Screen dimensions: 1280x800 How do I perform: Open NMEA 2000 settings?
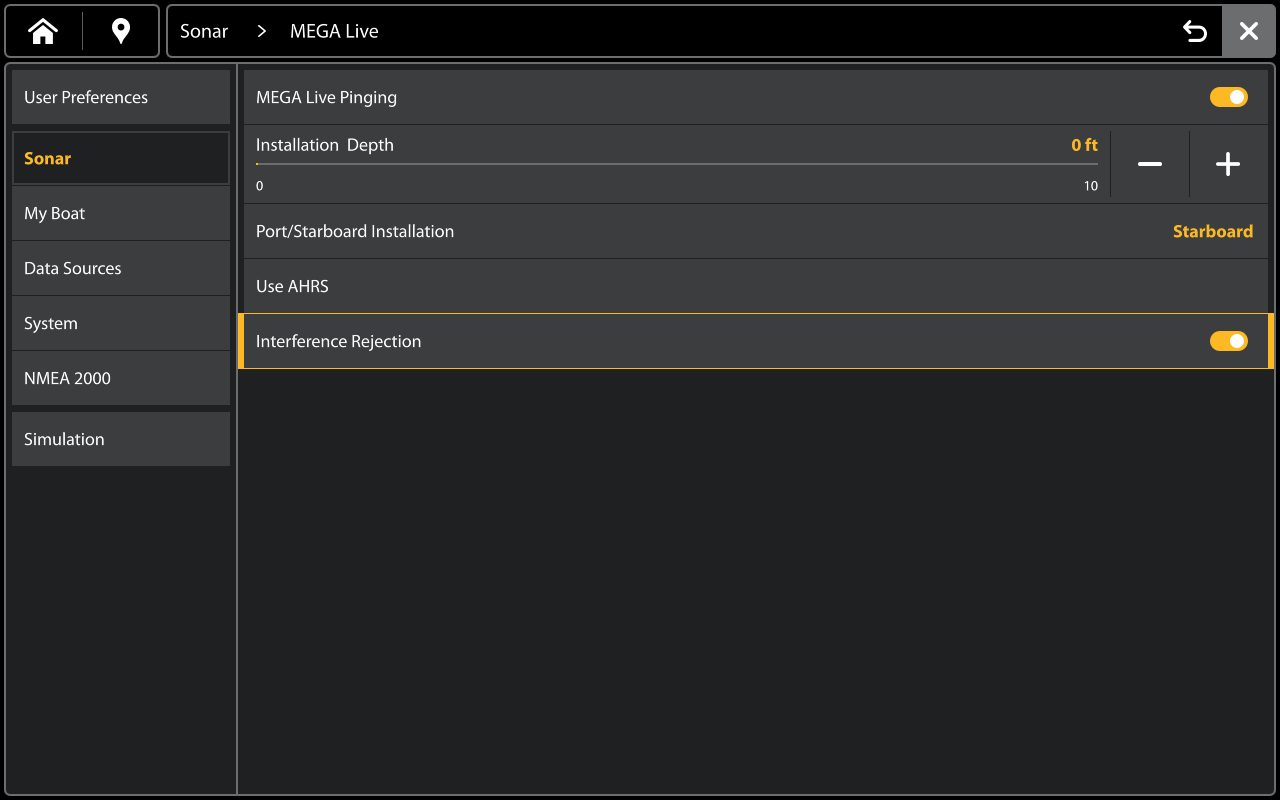121,378
